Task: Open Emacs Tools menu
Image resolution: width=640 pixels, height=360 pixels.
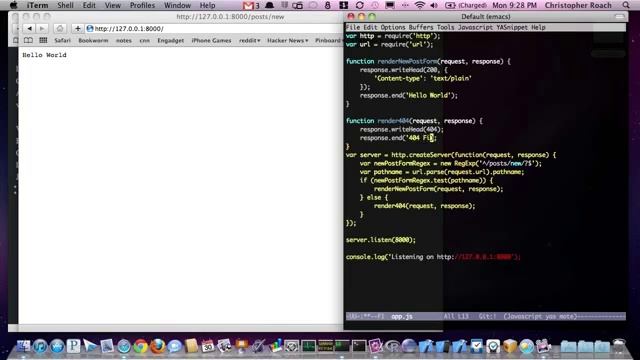Action: pyautogui.click(x=445, y=27)
